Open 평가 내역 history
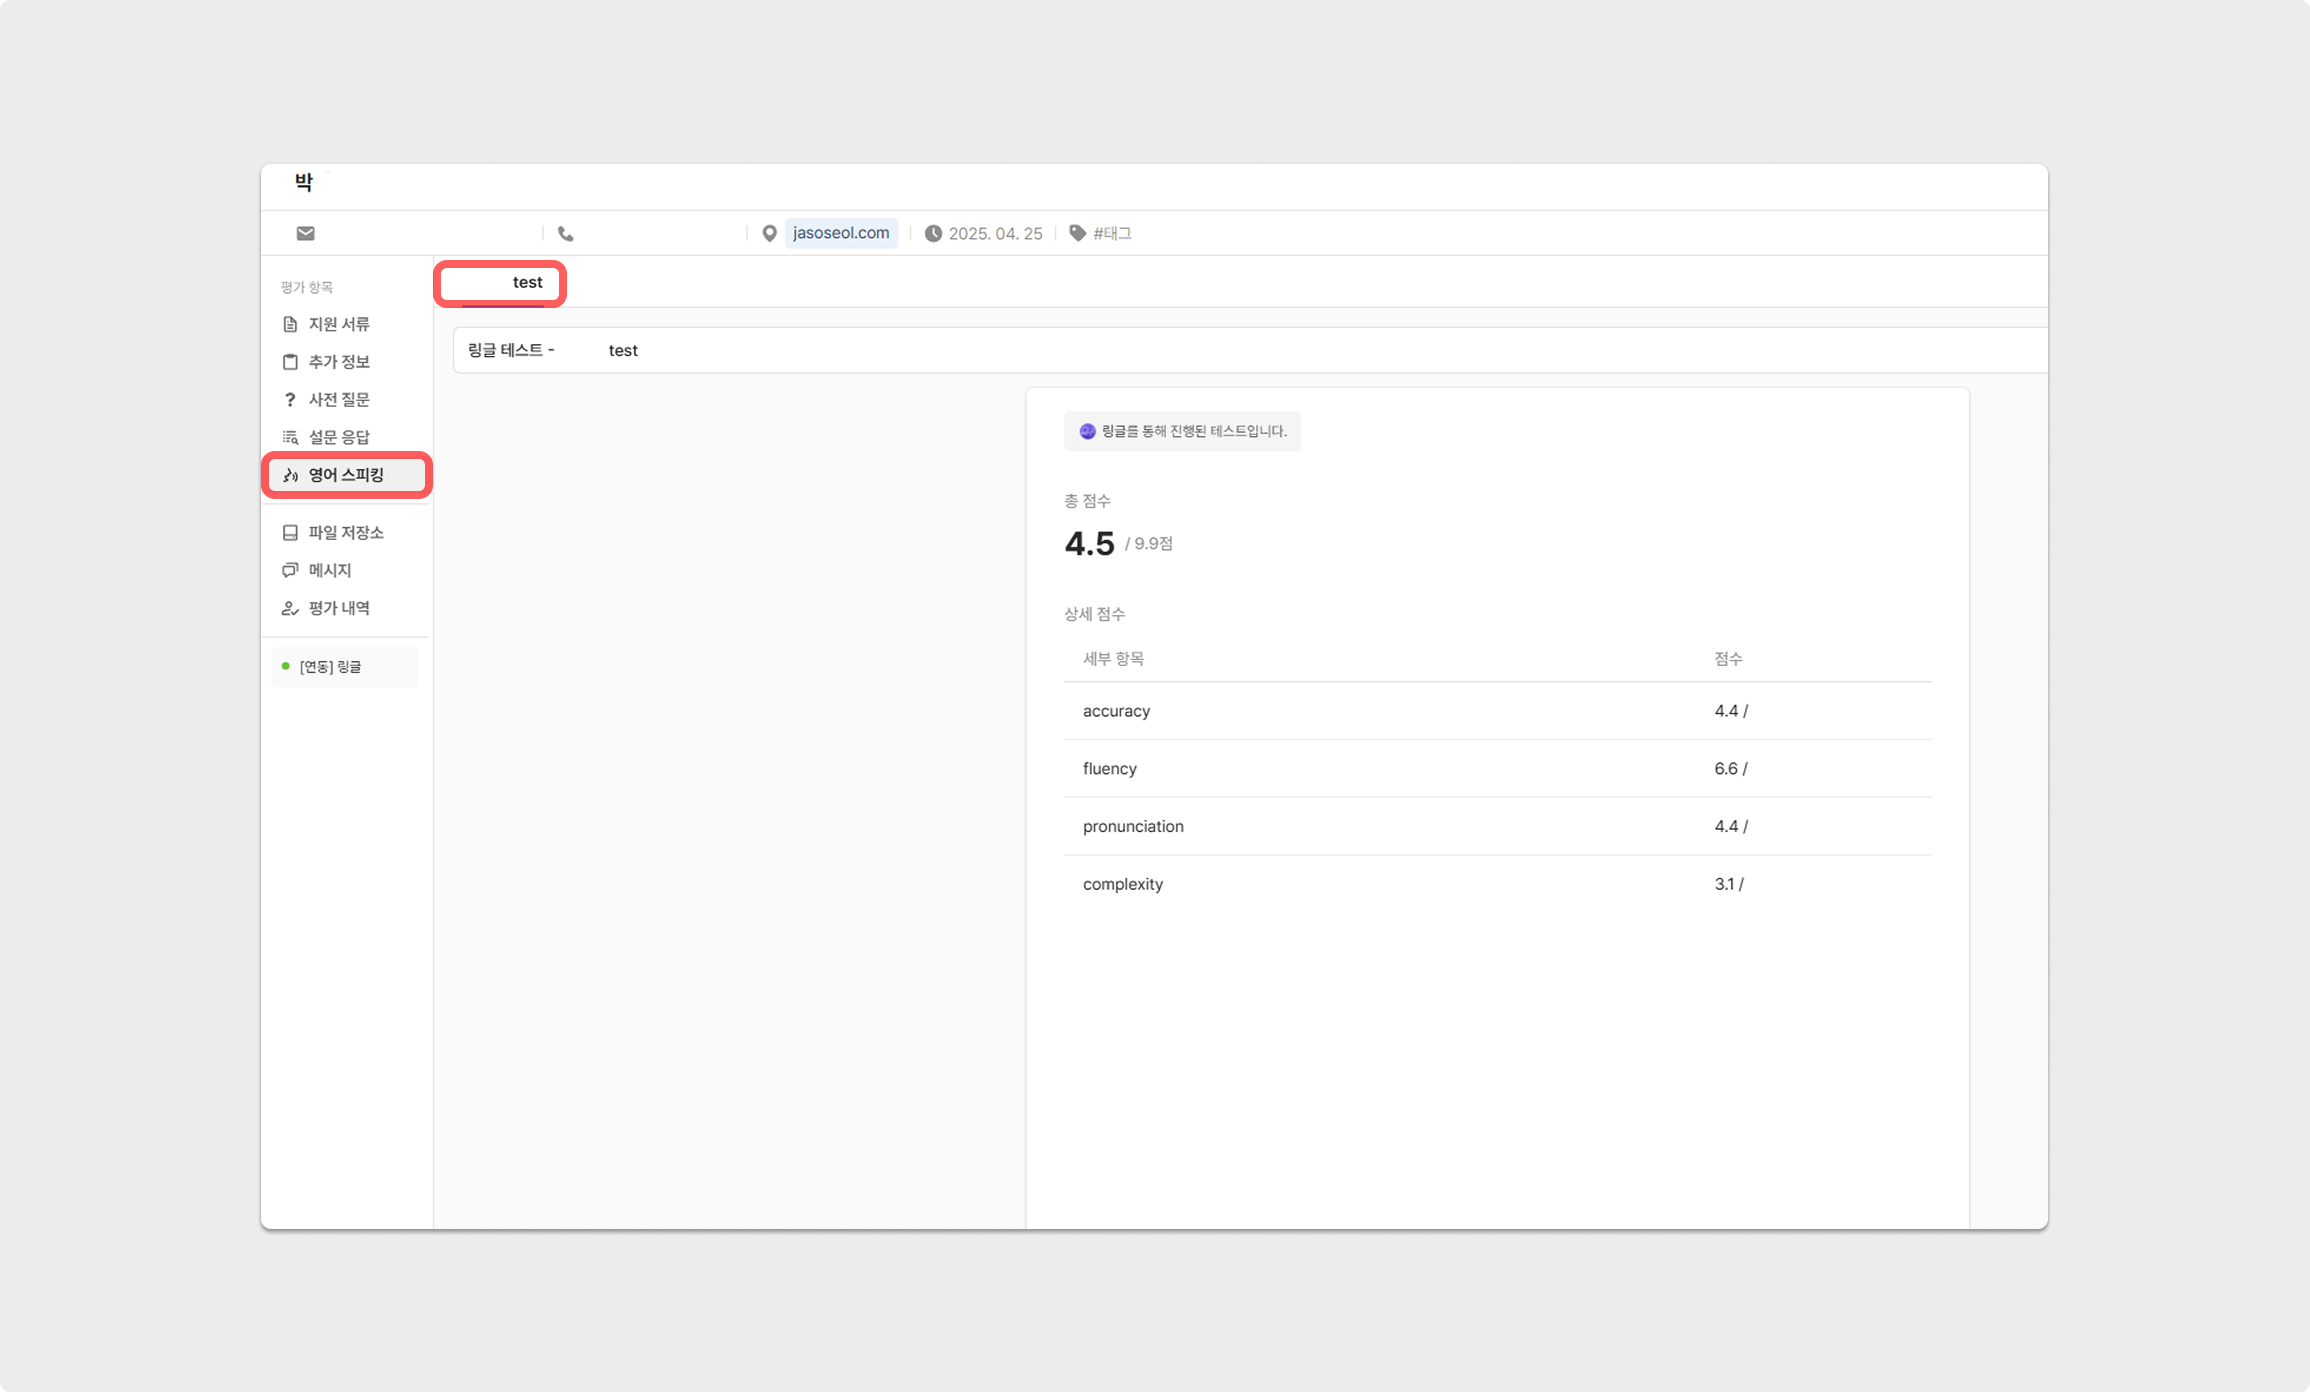Screen dimensions: 2310x1392 tap(339, 608)
